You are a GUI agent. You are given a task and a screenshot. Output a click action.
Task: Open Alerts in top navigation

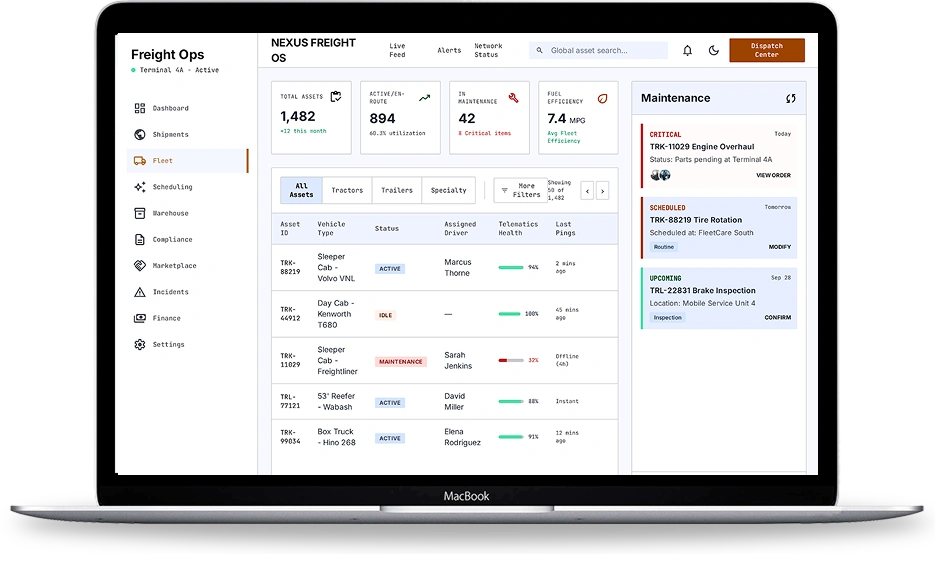click(449, 51)
